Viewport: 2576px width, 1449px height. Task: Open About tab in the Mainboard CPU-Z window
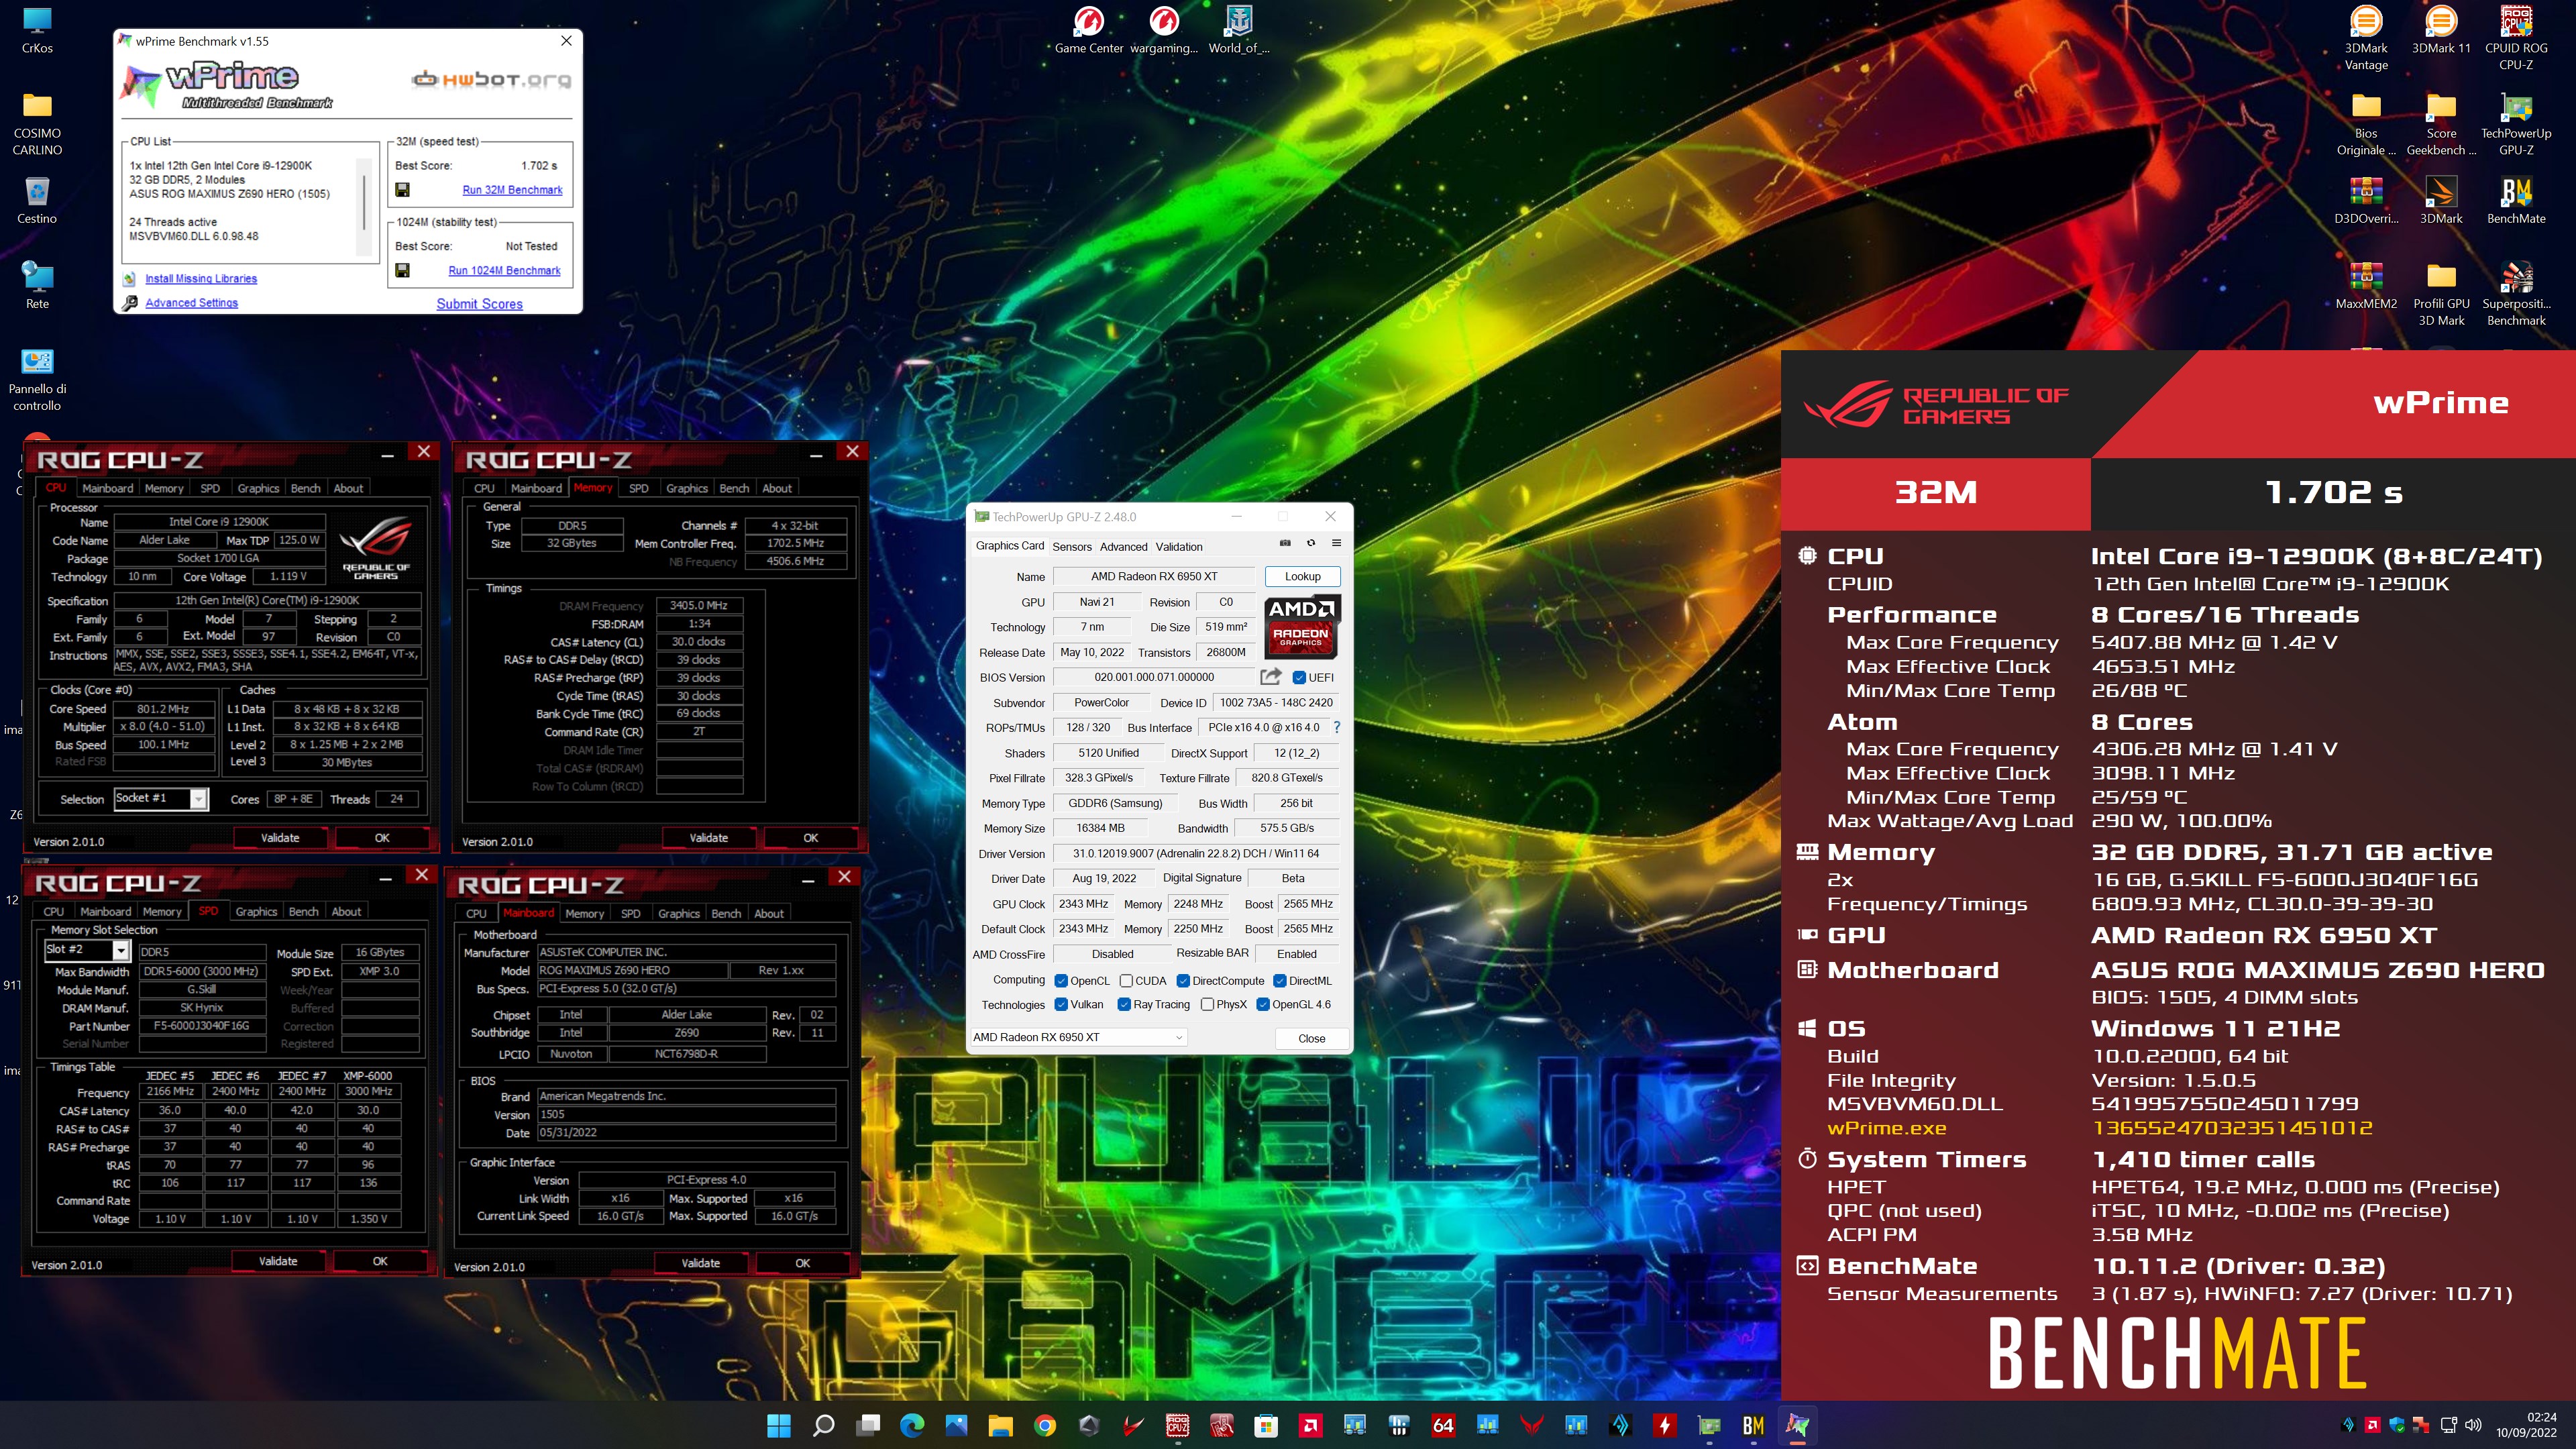(x=769, y=913)
